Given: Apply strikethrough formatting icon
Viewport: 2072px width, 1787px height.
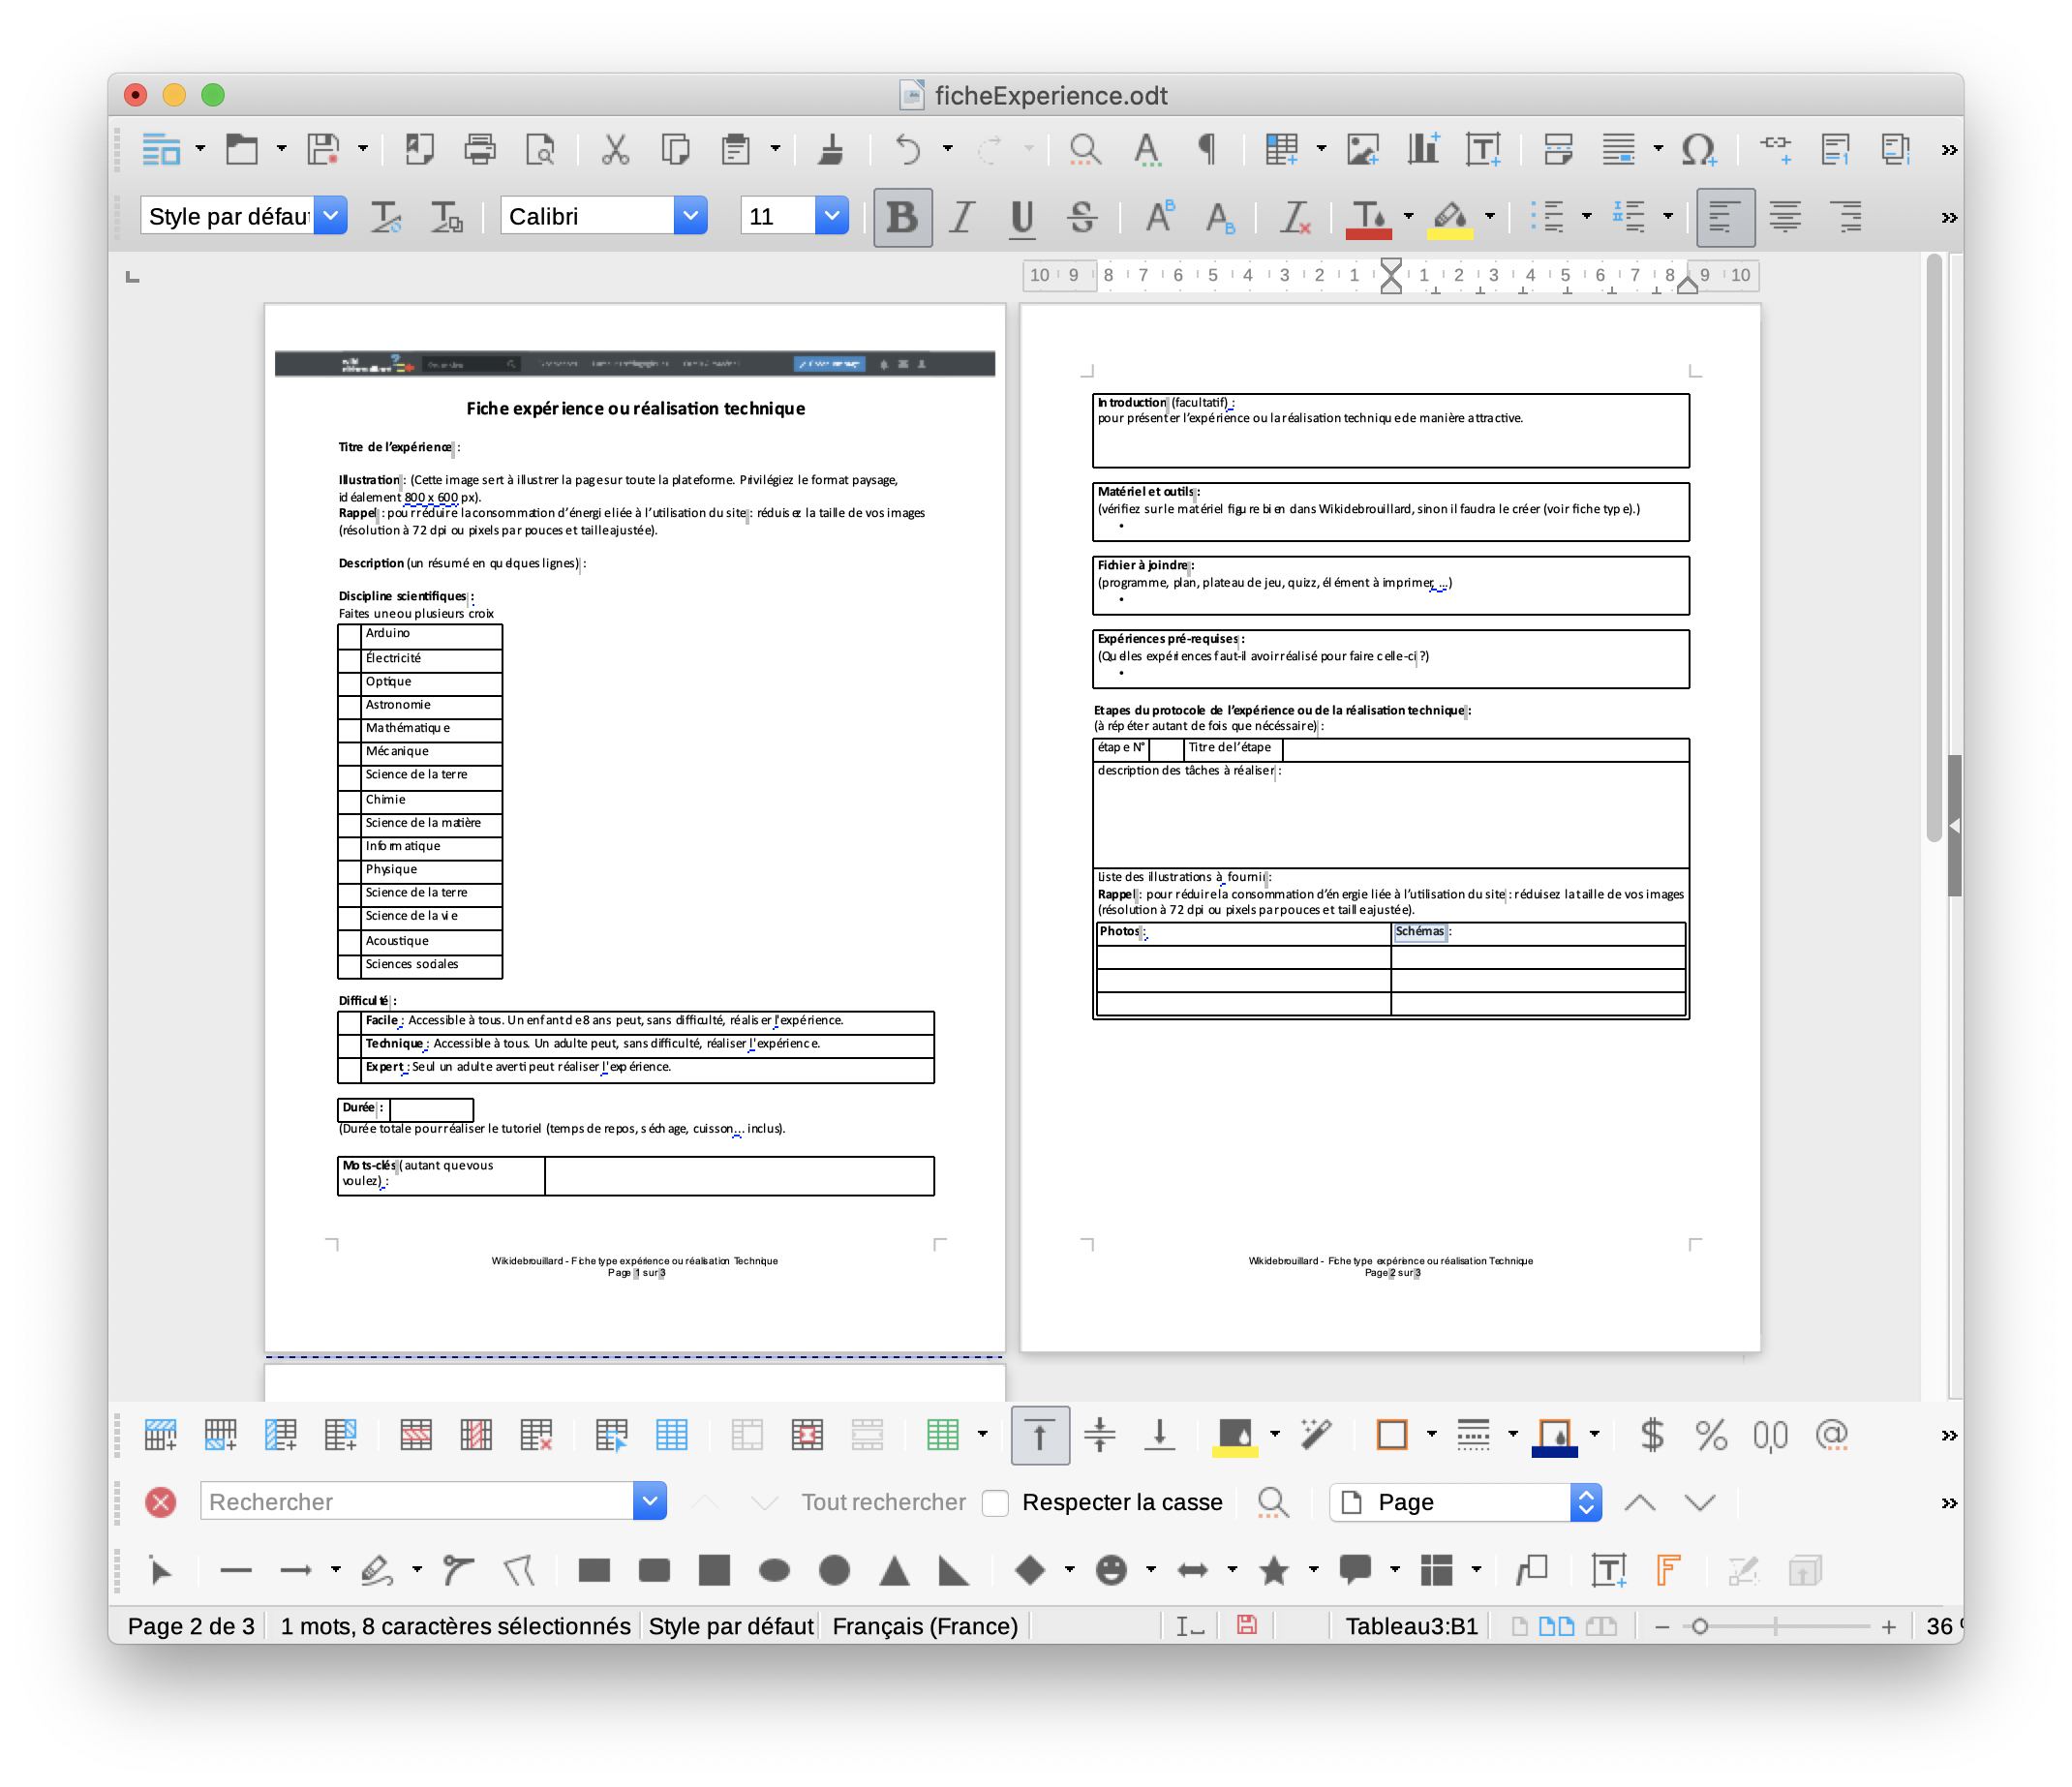Looking at the screenshot, I should click(x=1082, y=217).
